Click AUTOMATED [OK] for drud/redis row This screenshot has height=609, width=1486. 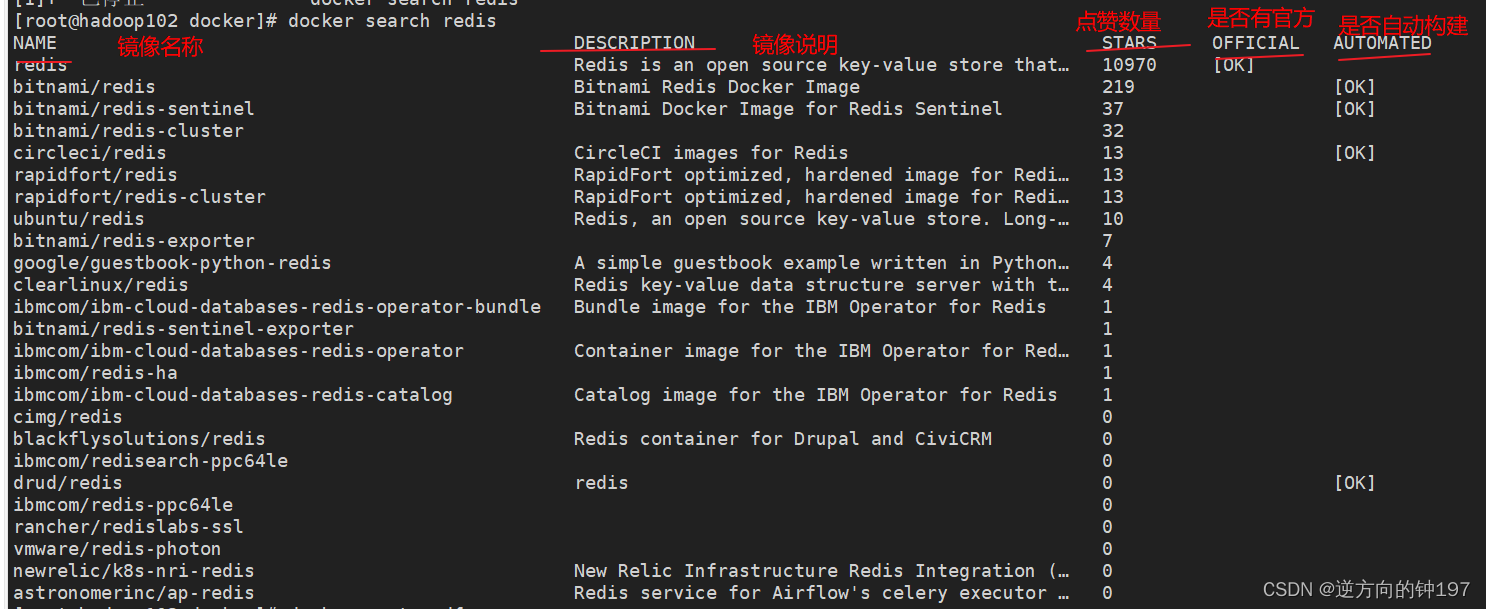tap(1355, 483)
